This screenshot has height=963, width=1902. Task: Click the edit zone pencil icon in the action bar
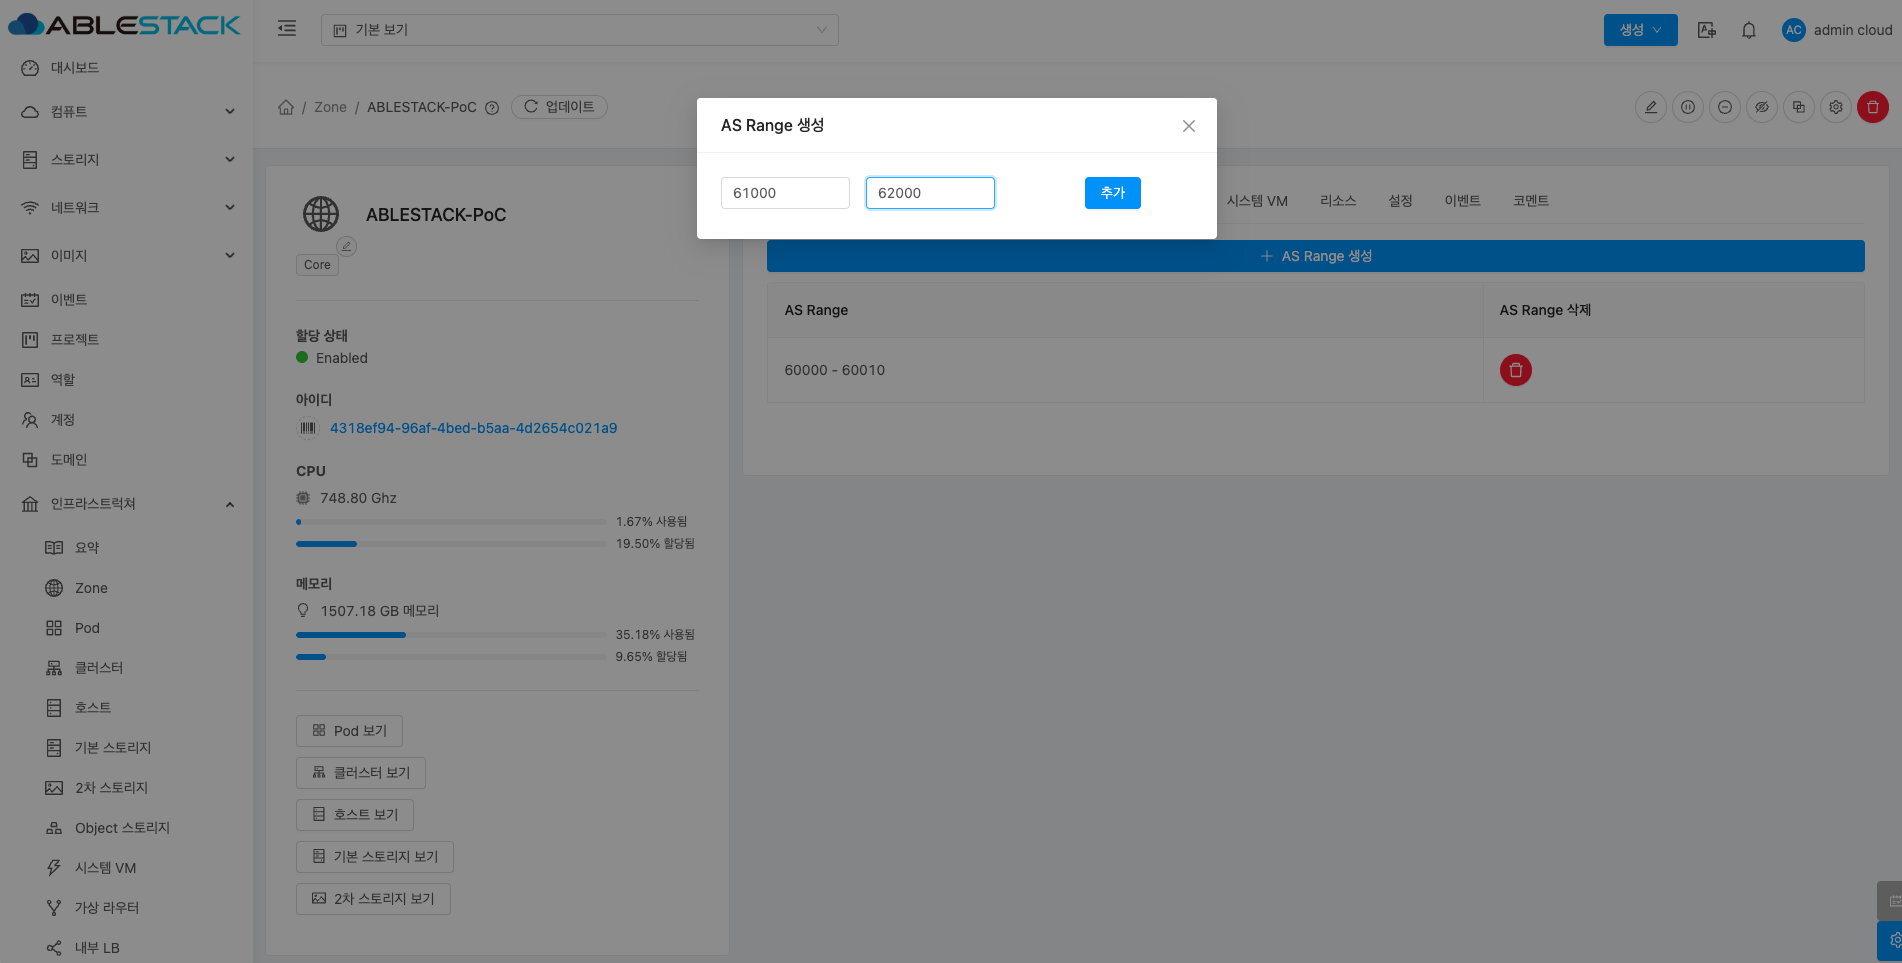(x=1651, y=107)
